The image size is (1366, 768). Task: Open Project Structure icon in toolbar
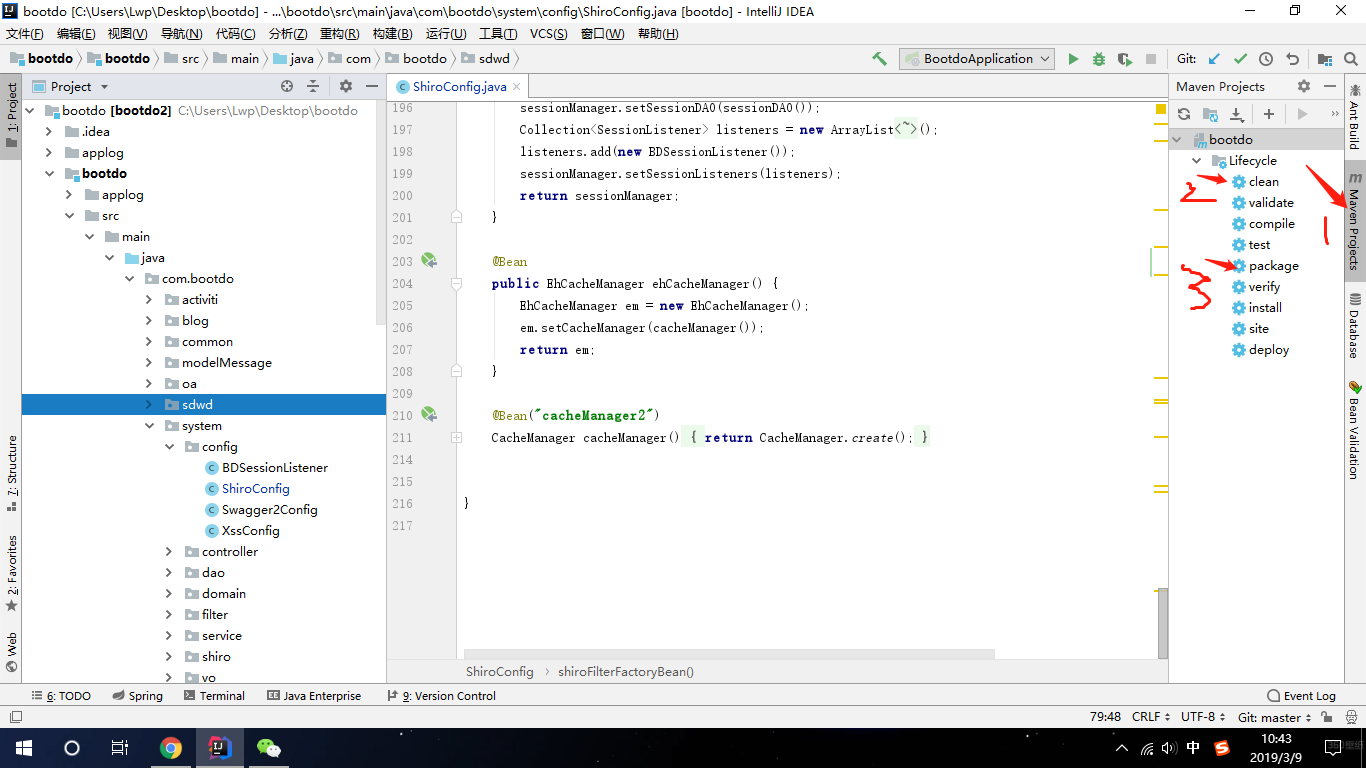pos(1325,59)
